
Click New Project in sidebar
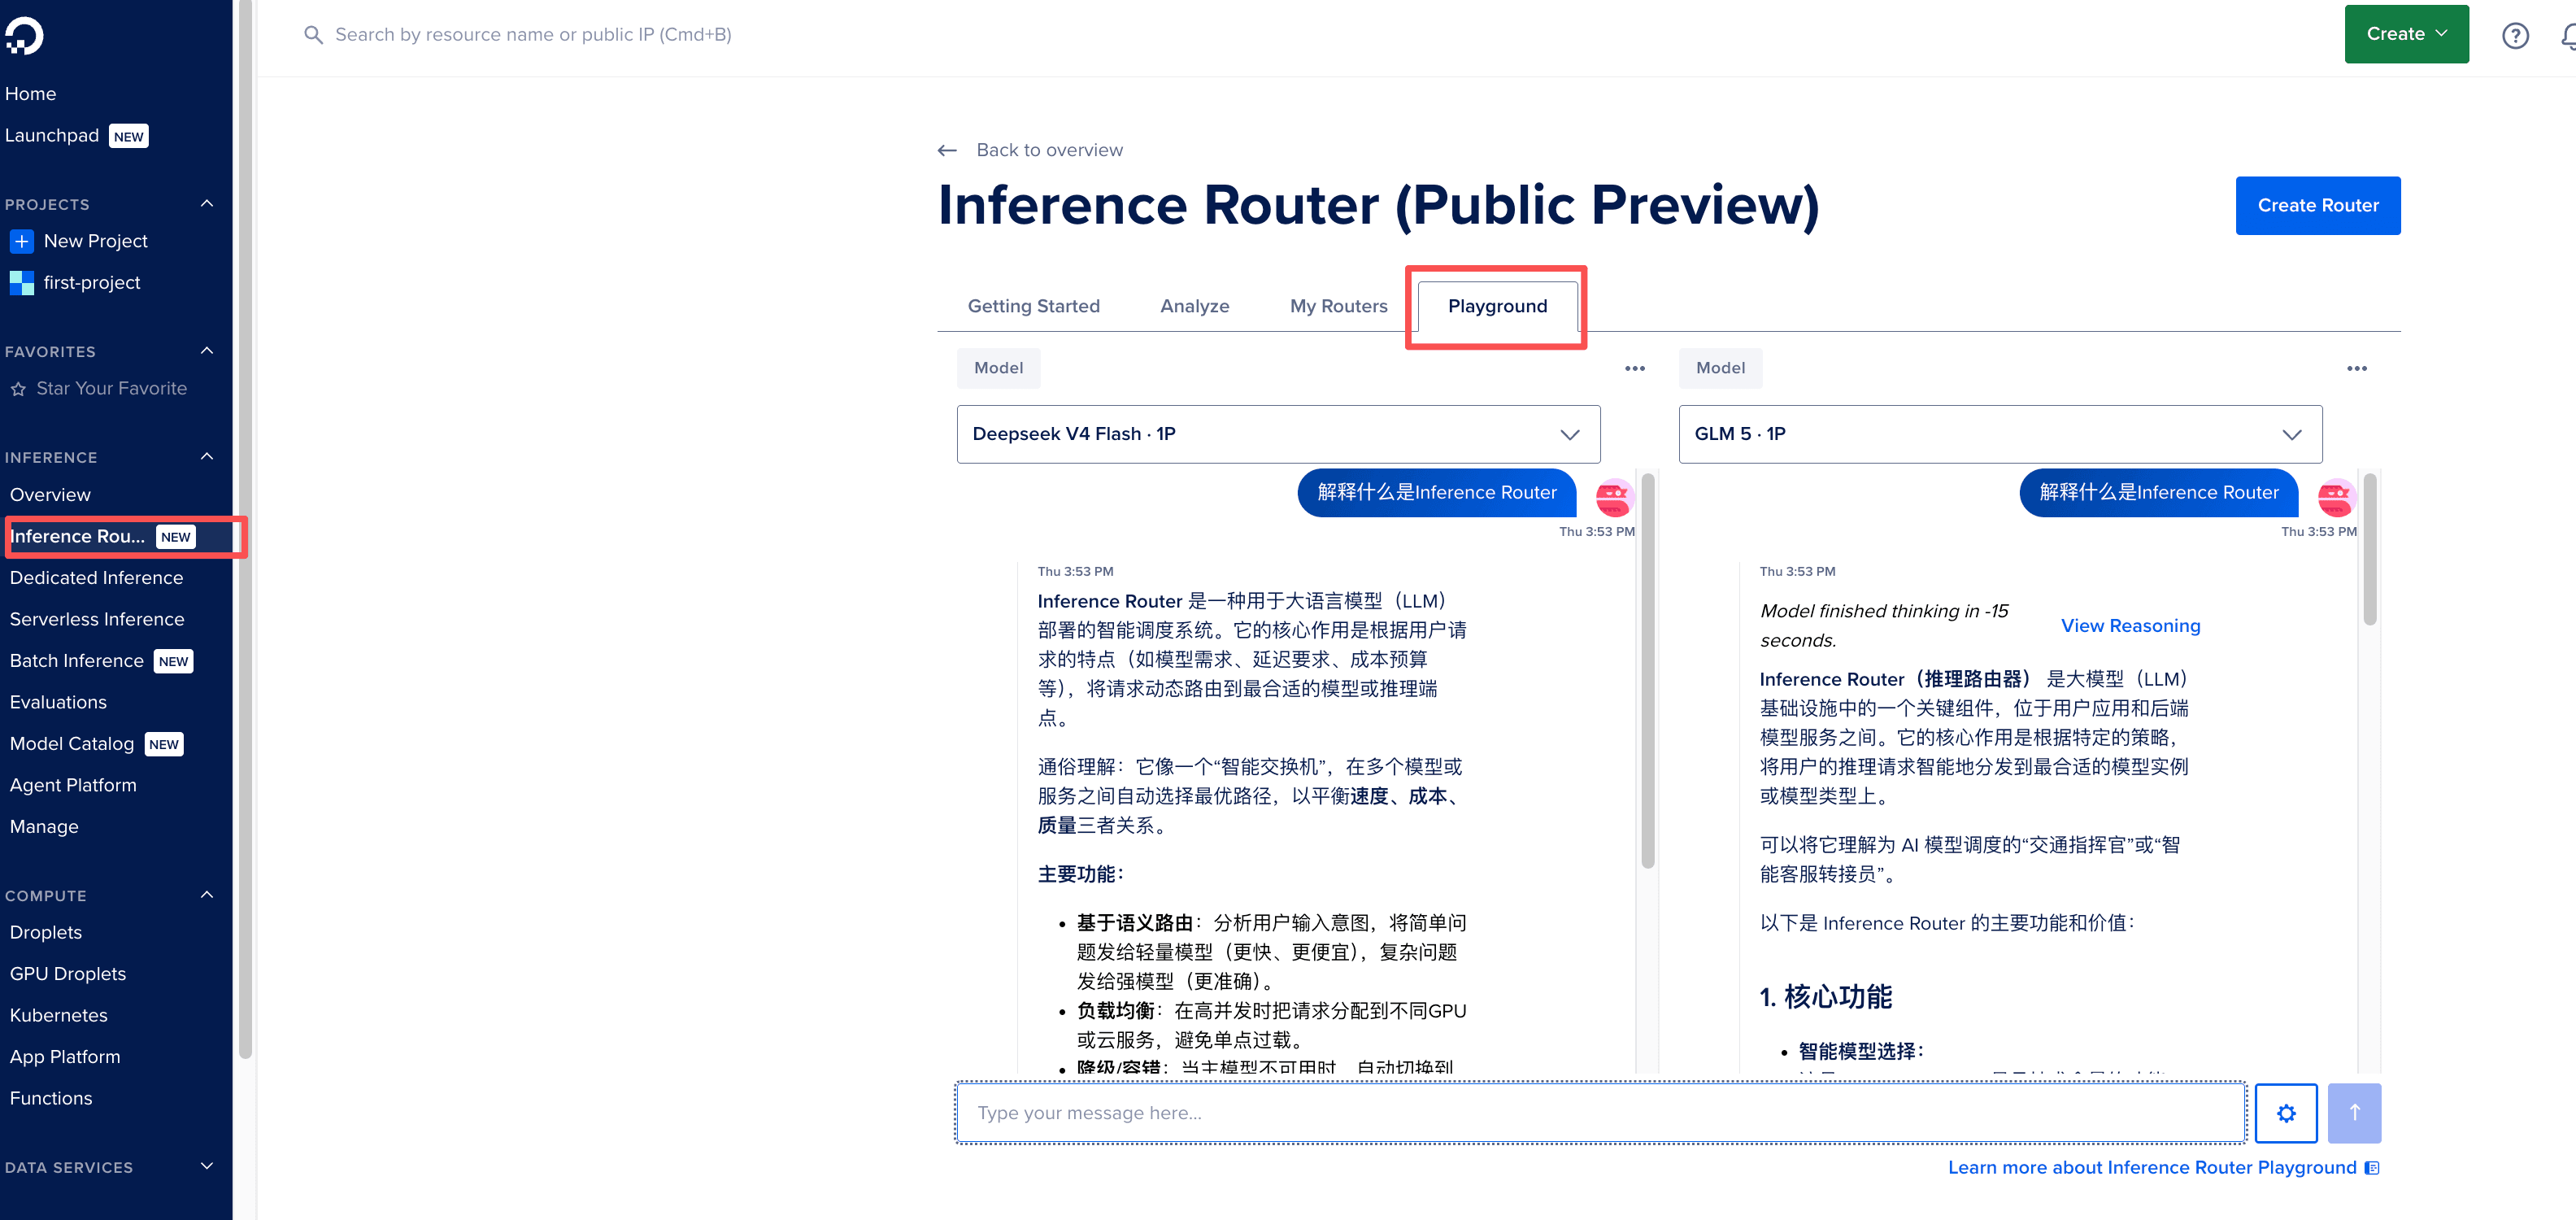tap(96, 241)
